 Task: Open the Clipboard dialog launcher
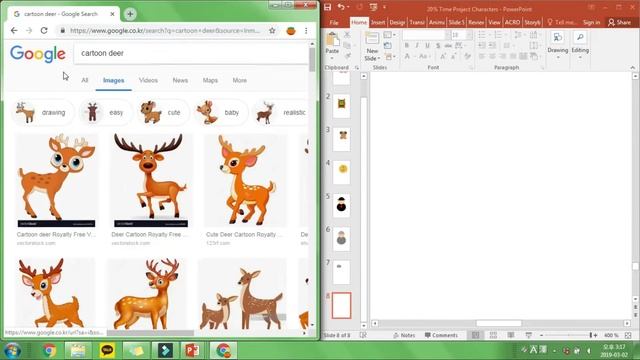[356, 68]
